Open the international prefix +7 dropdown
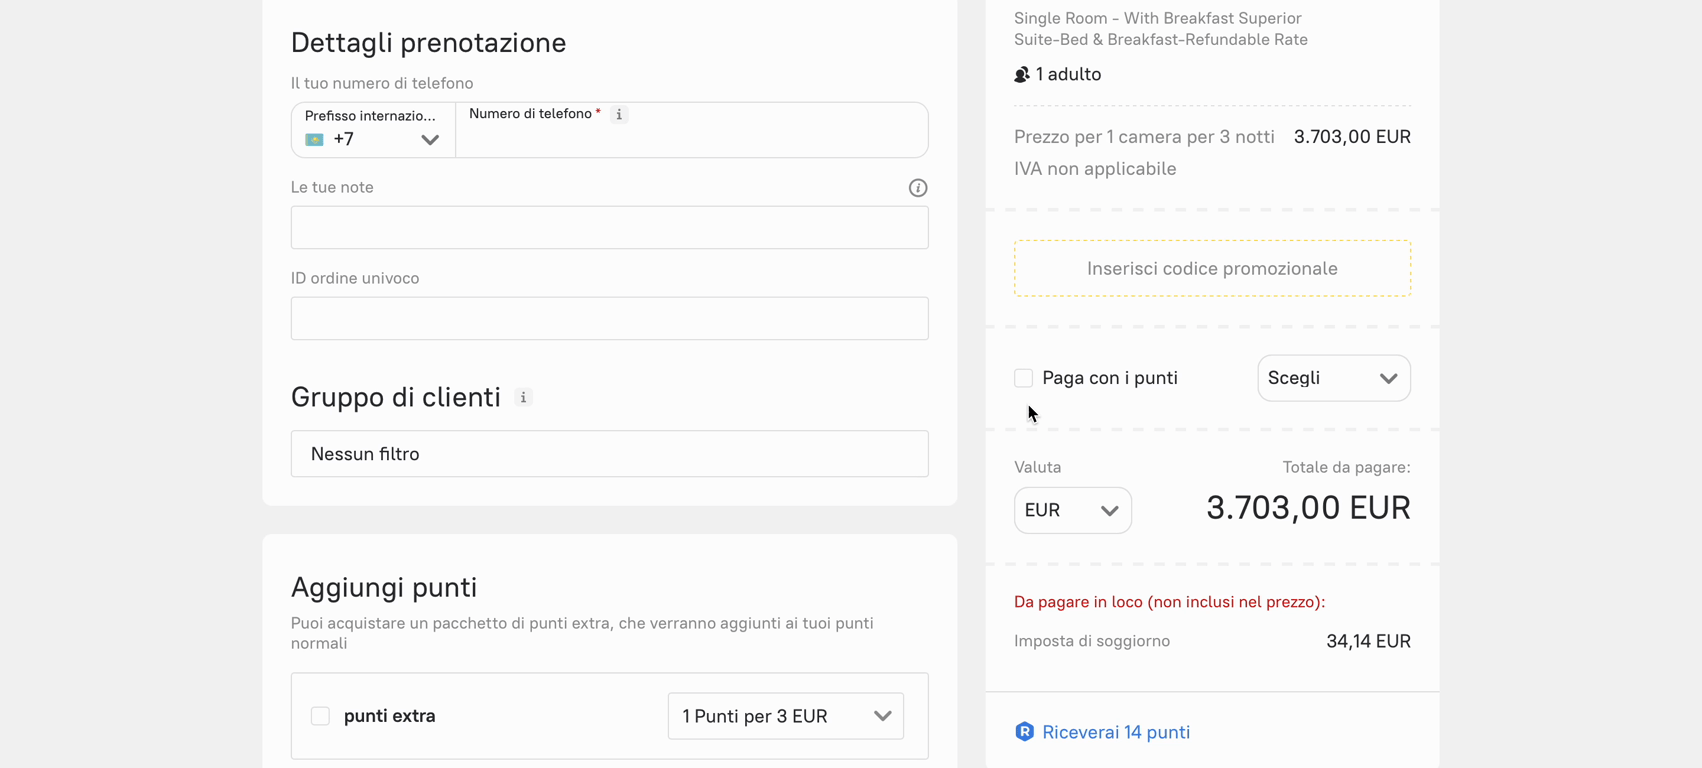1702x768 pixels. coord(373,139)
